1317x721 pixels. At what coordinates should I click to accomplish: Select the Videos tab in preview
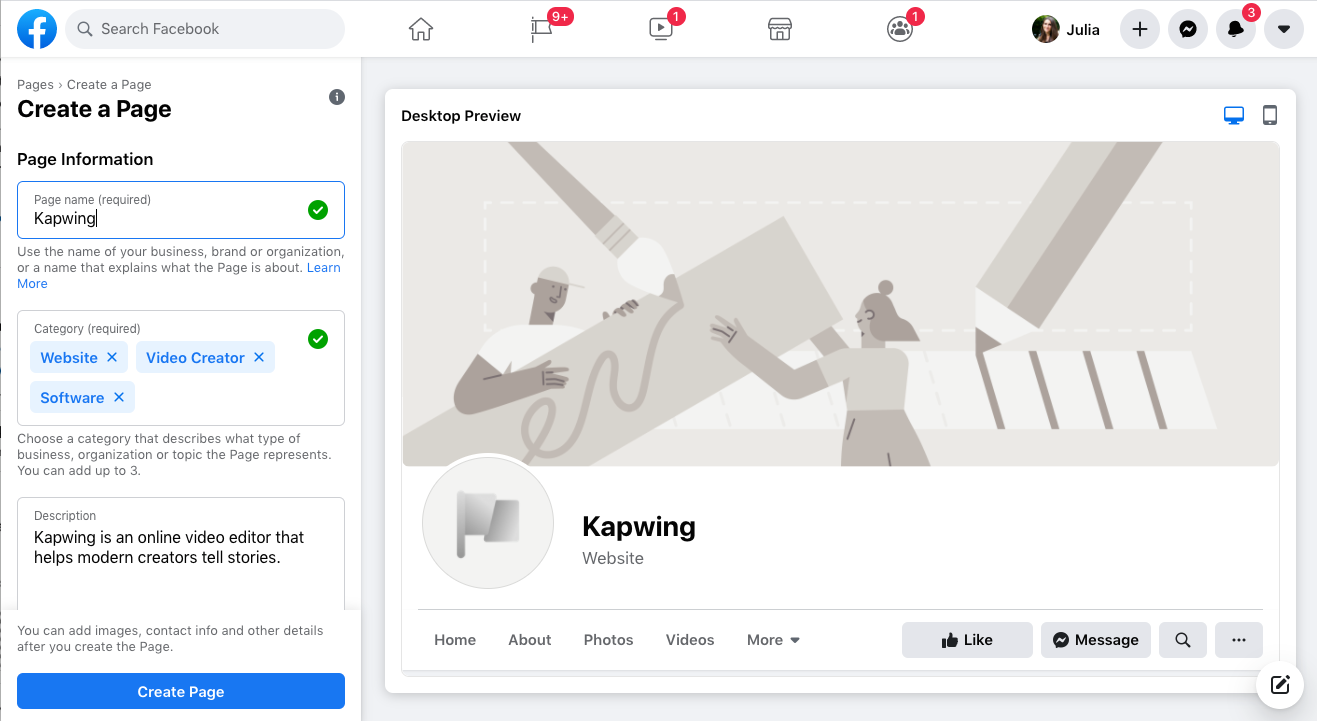(x=690, y=640)
